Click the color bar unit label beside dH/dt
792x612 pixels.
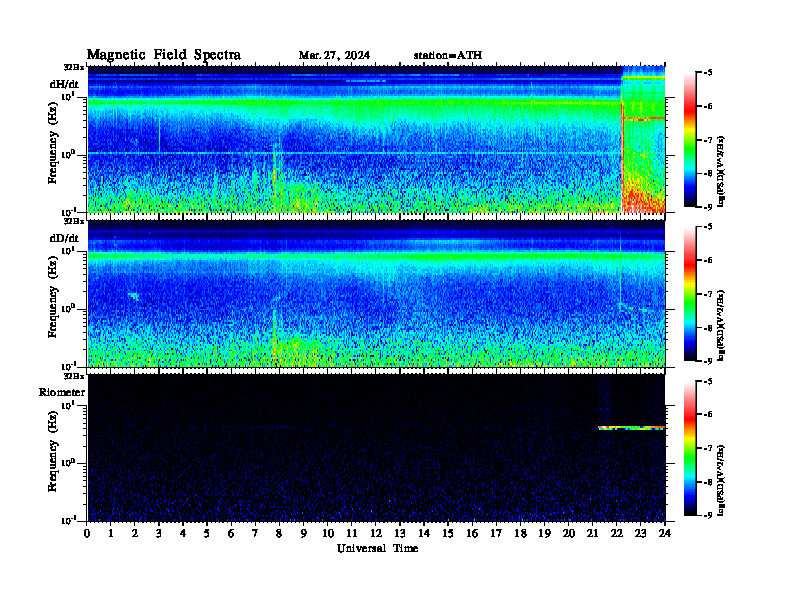pos(723,171)
